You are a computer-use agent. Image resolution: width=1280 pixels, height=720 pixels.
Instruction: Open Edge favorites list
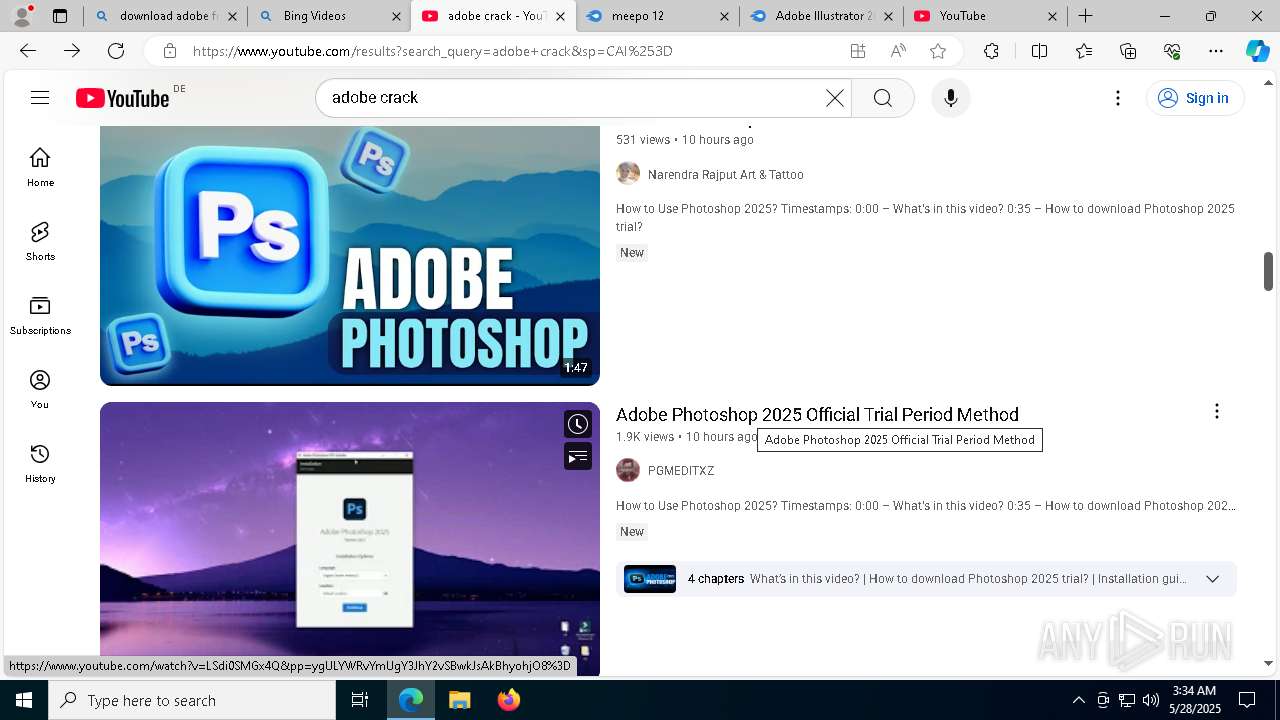[x=1084, y=51]
